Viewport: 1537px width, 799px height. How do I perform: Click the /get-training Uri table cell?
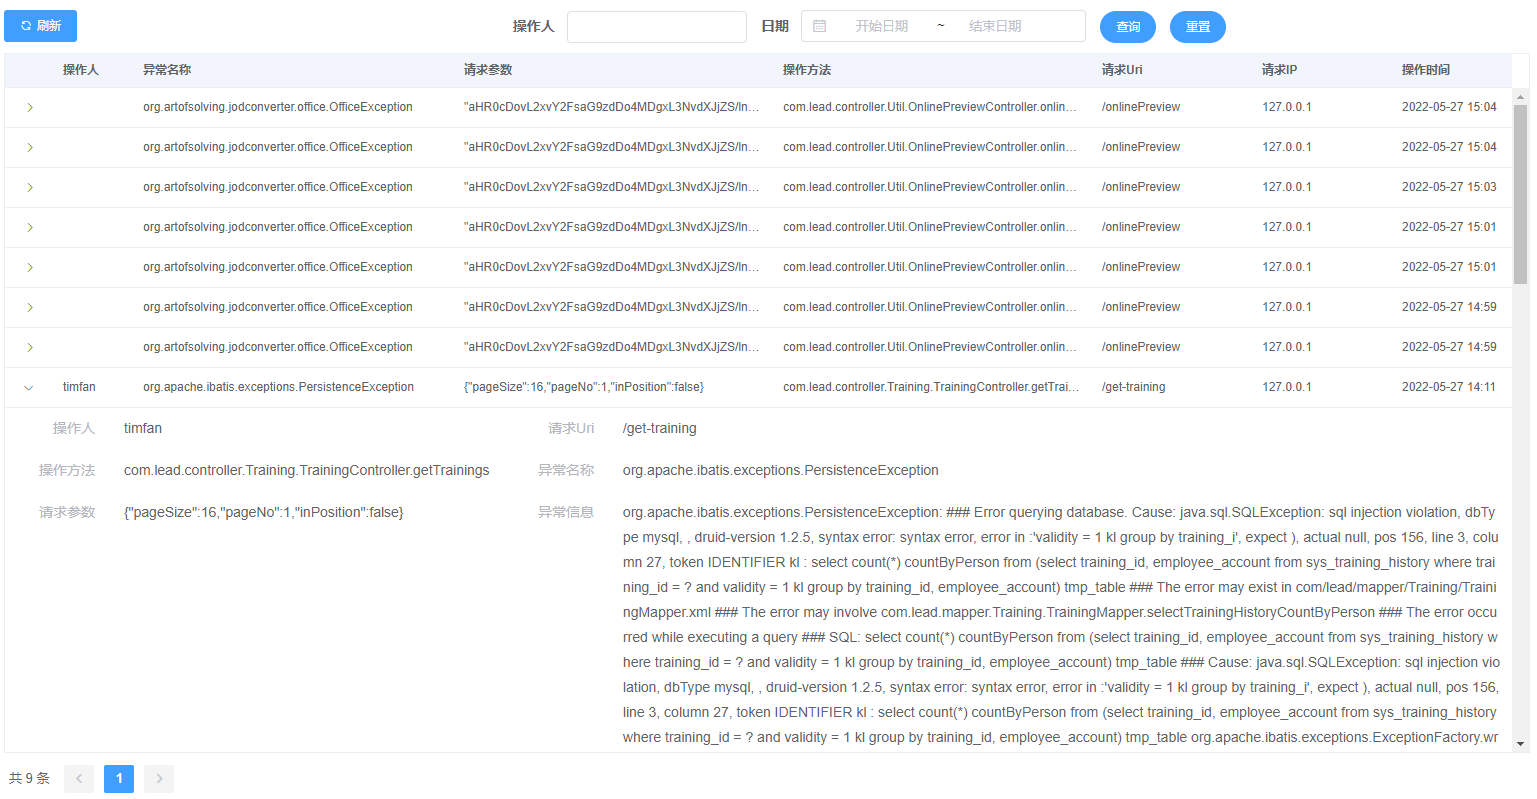click(x=1134, y=387)
